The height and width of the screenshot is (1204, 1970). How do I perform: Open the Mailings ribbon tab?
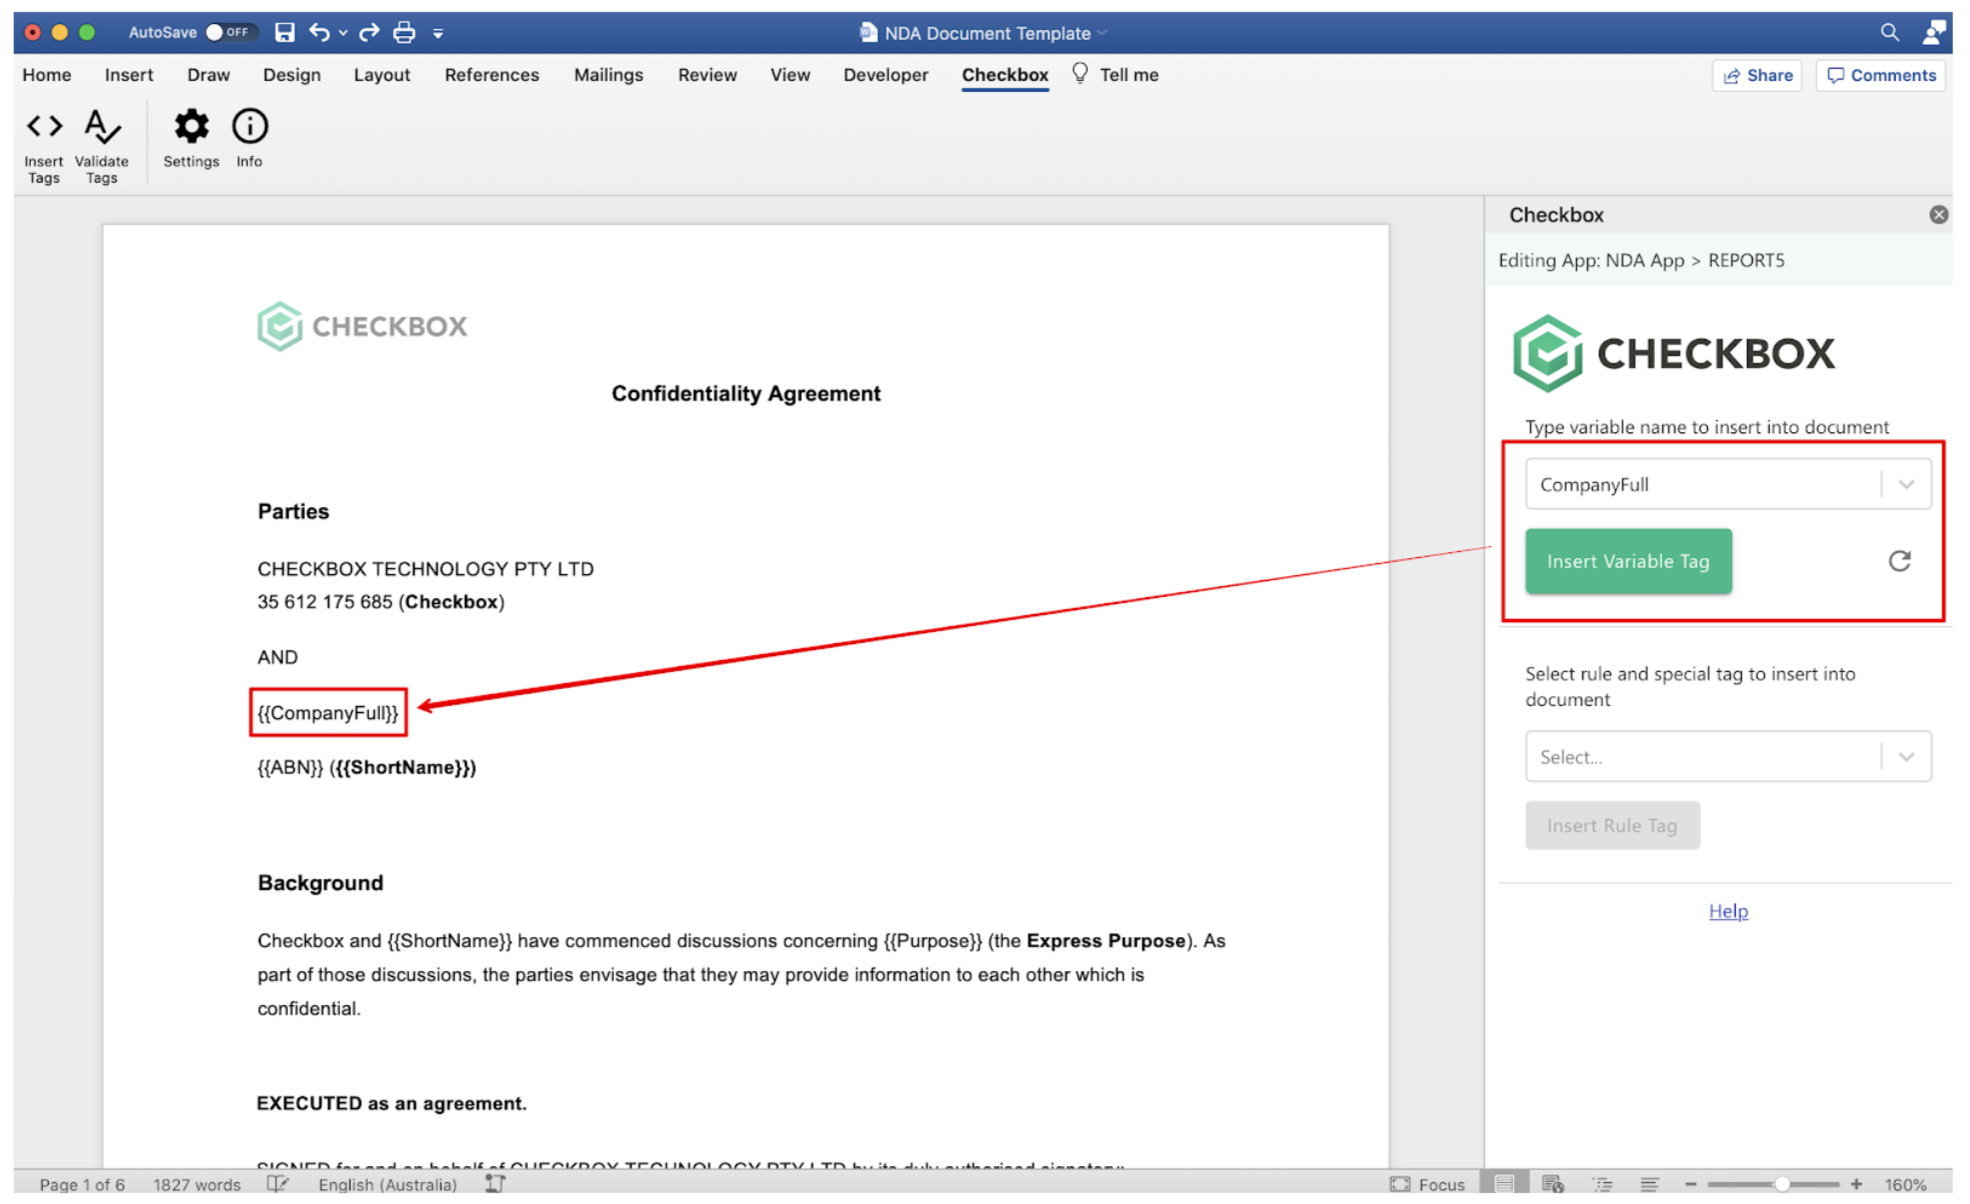[x=608, y=75]
